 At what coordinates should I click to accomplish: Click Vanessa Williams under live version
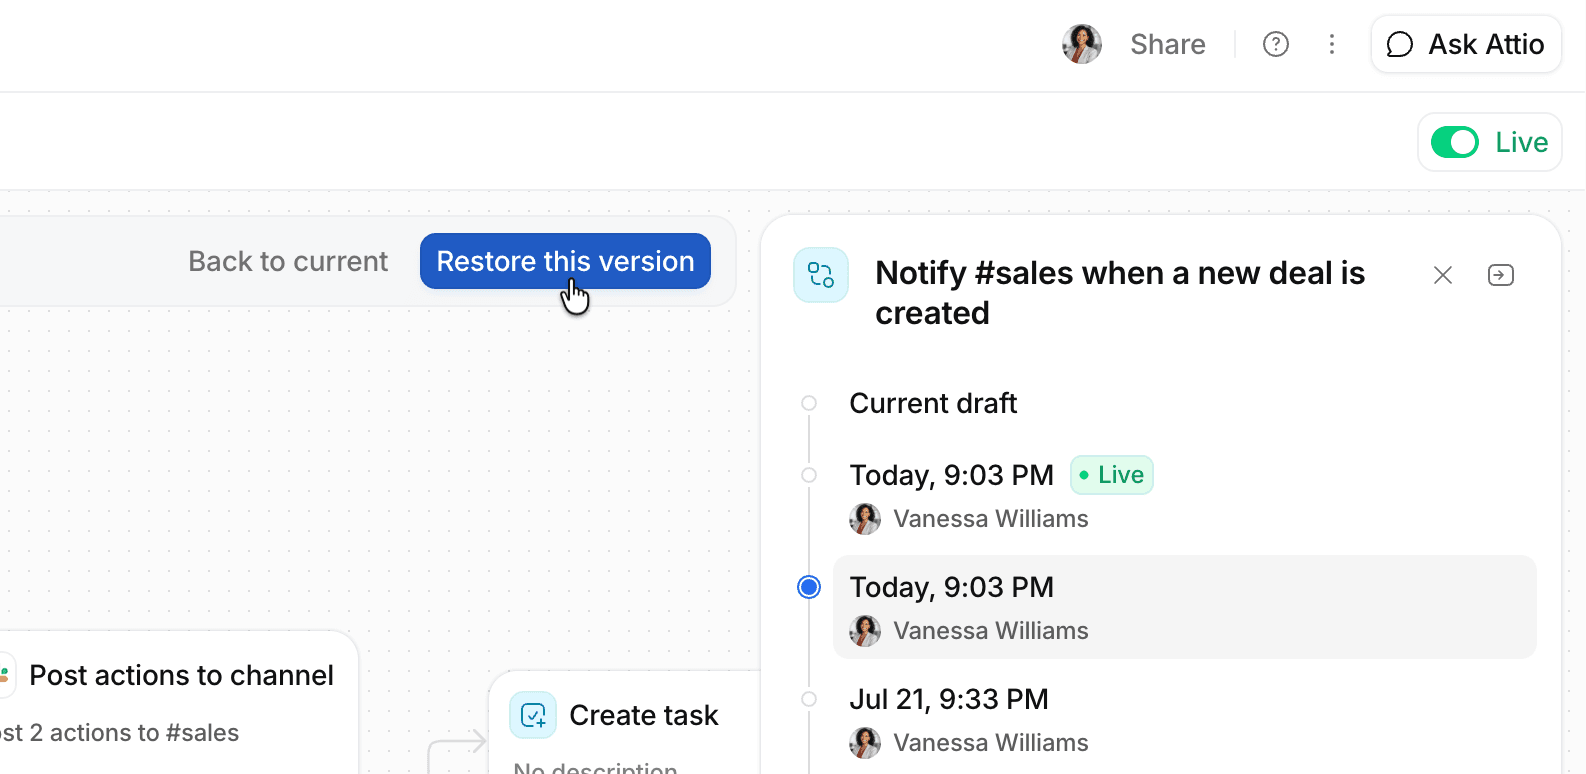[990, 519]
